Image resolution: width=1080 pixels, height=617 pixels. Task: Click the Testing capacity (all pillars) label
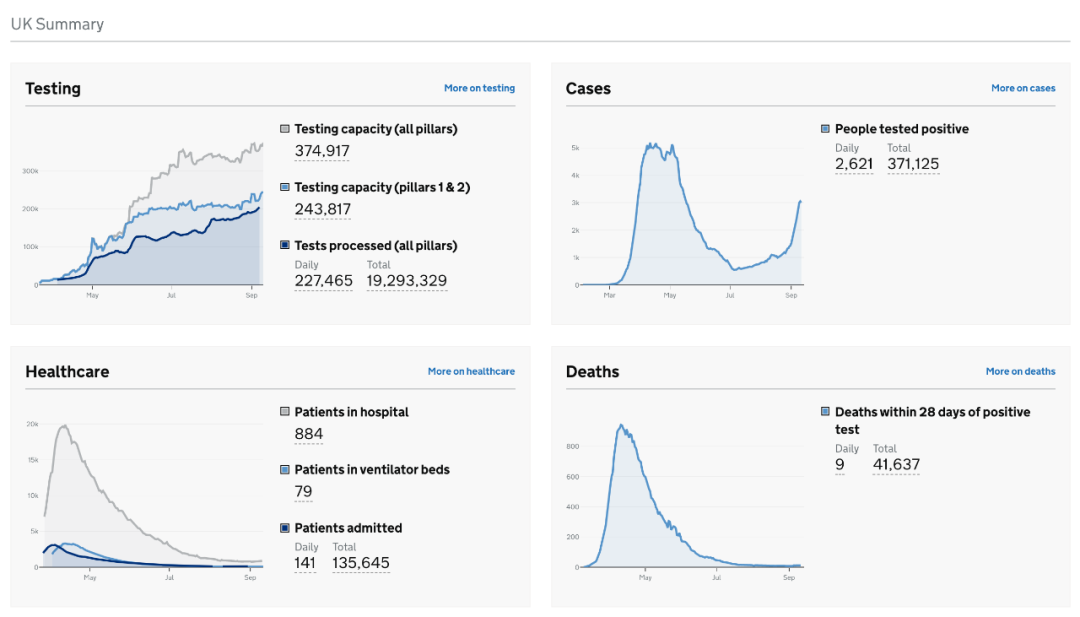click(376, 129)
